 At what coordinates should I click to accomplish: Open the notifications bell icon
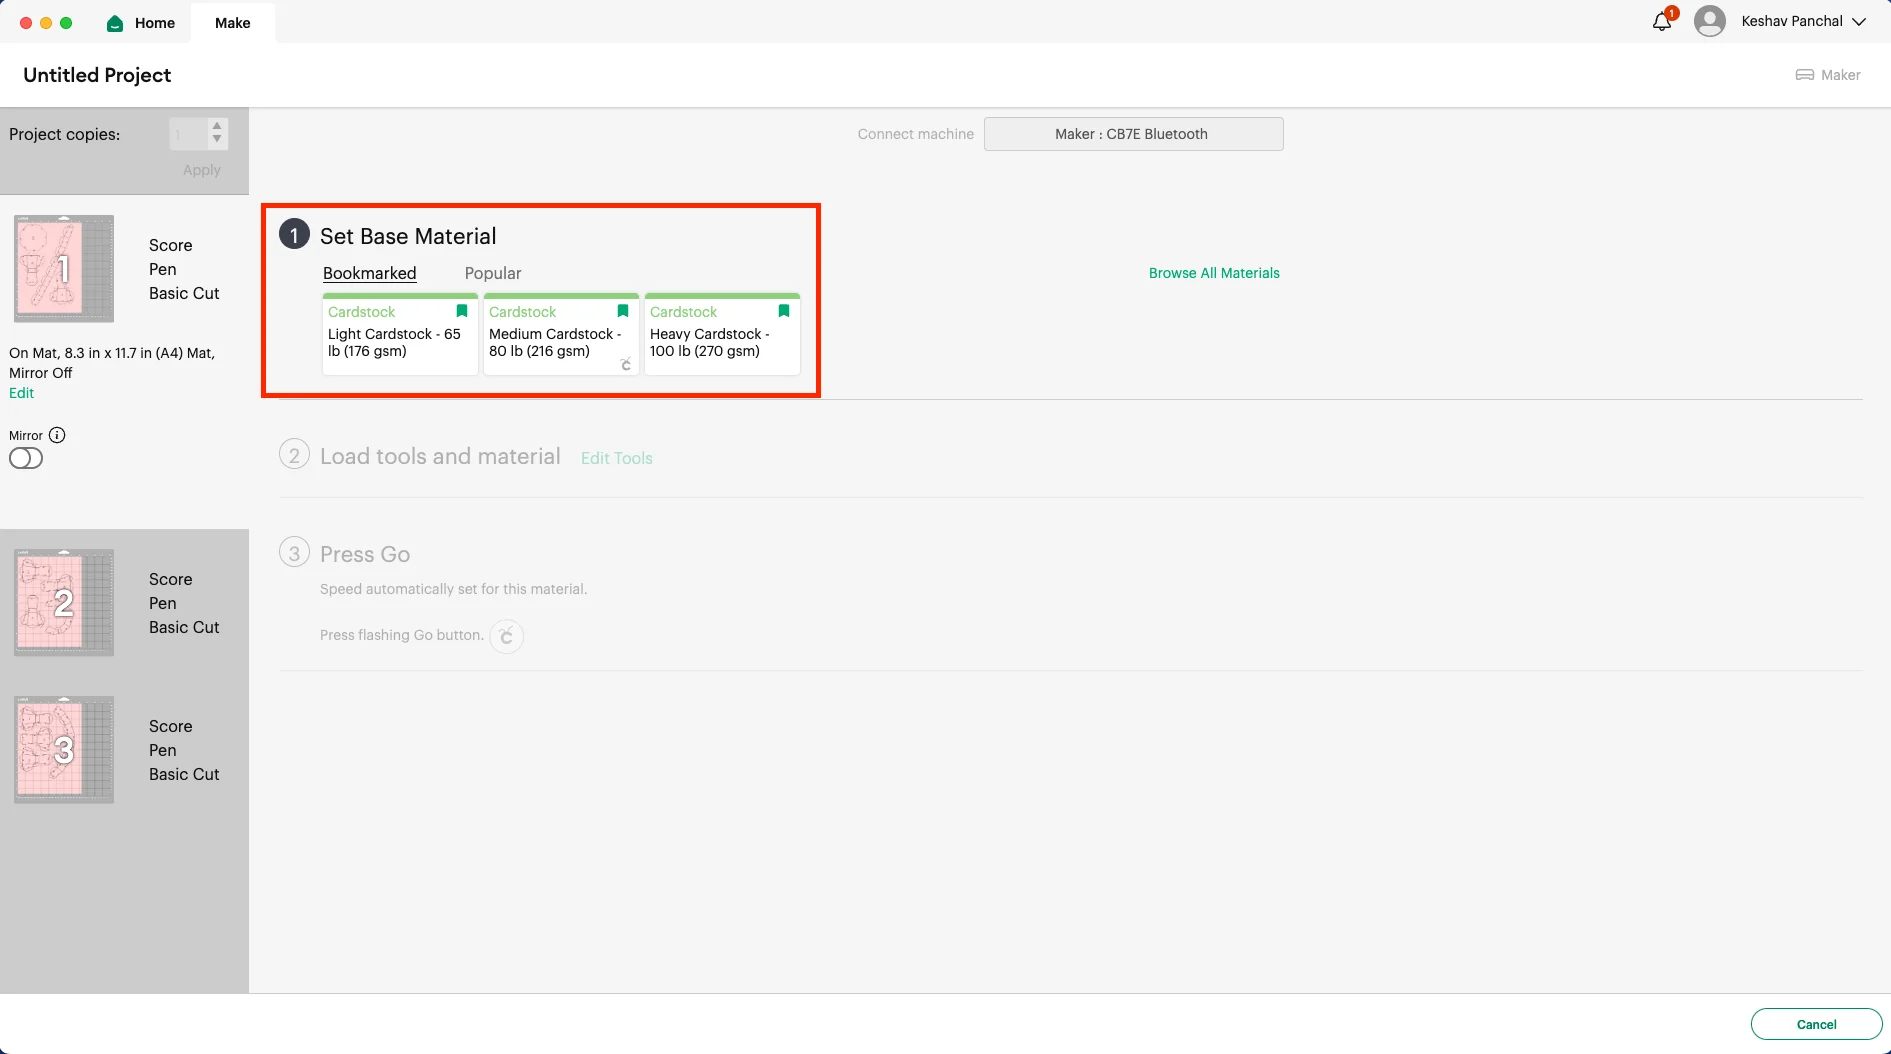(1662, 21)
